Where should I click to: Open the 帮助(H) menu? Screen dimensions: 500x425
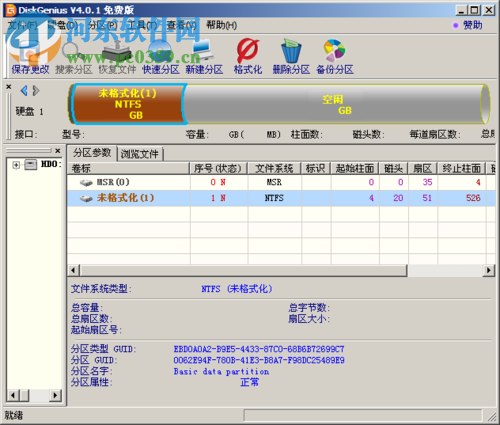pos(221,25)
